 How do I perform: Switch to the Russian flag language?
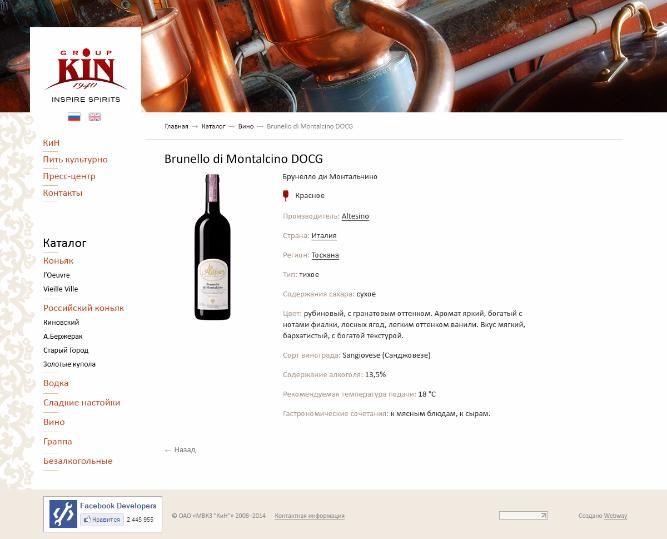coord(74,117)
